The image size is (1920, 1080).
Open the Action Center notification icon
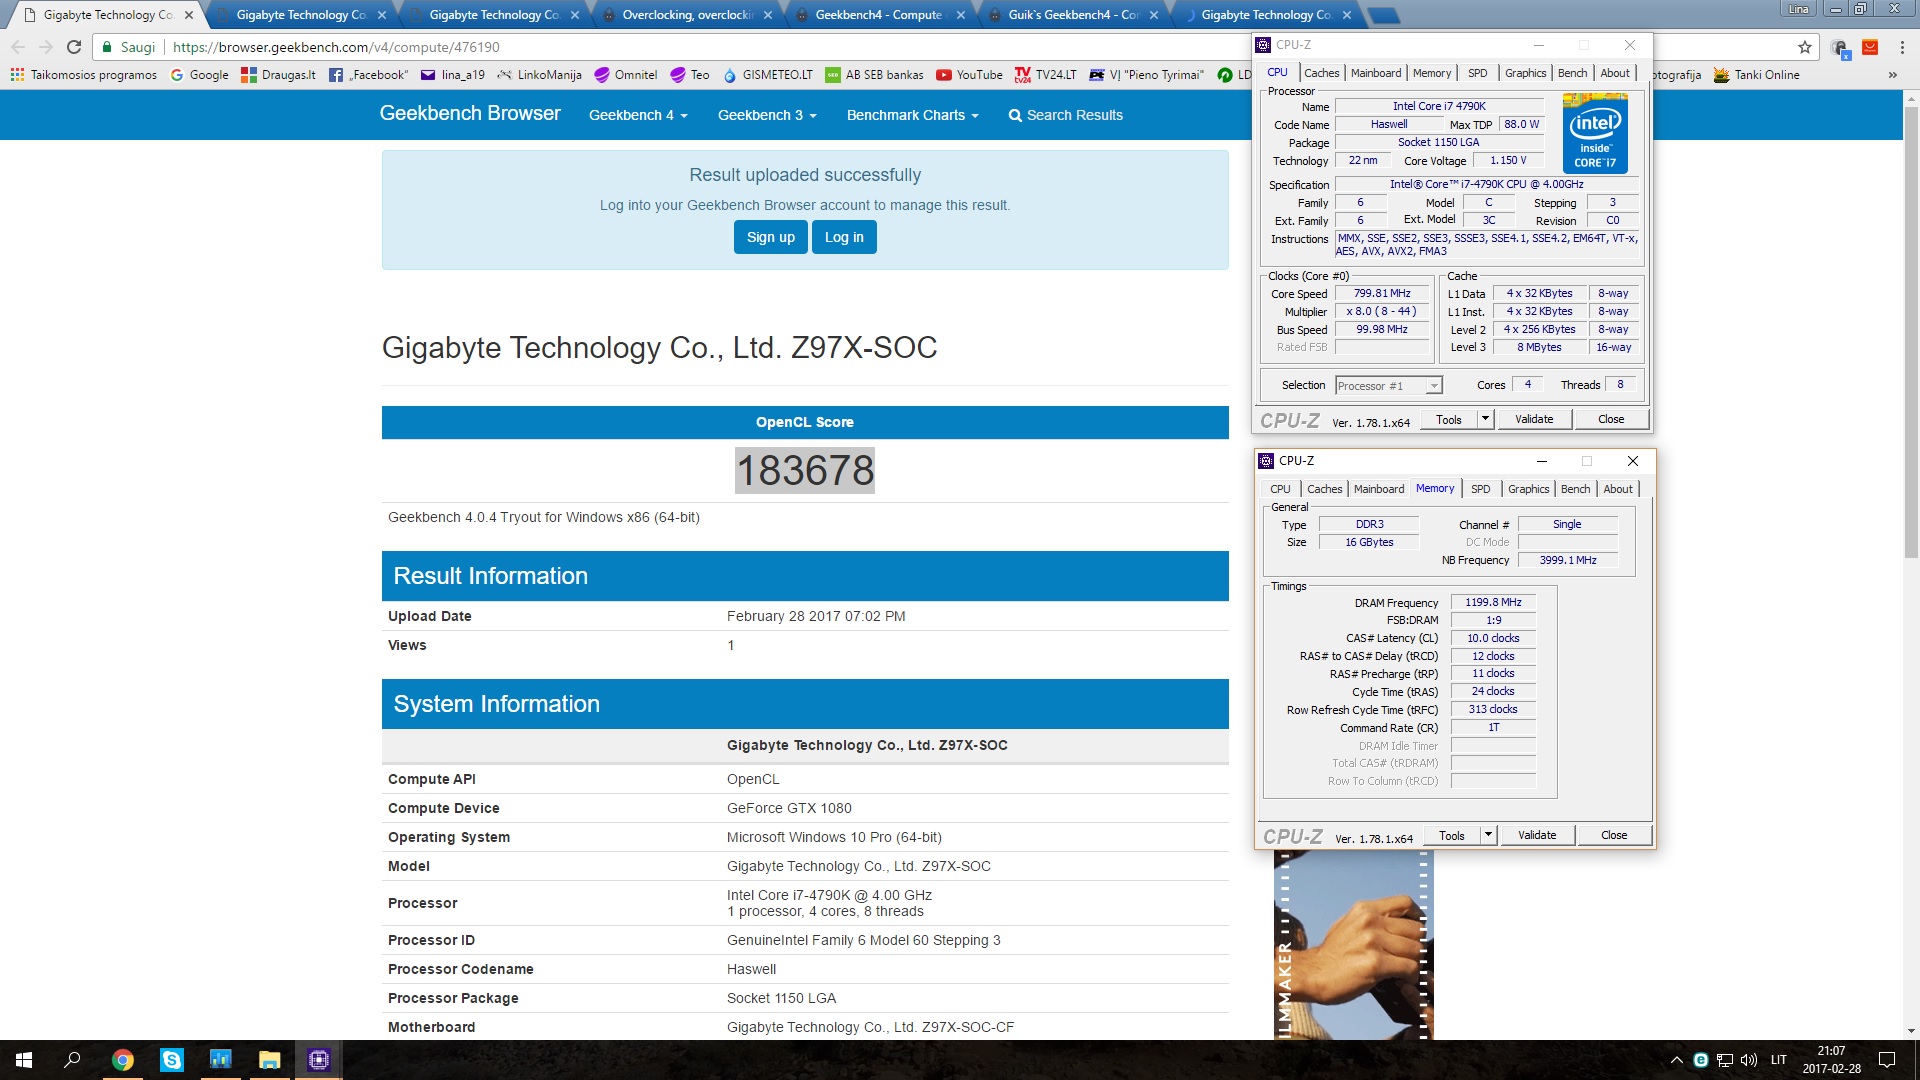point(1886,1060)
